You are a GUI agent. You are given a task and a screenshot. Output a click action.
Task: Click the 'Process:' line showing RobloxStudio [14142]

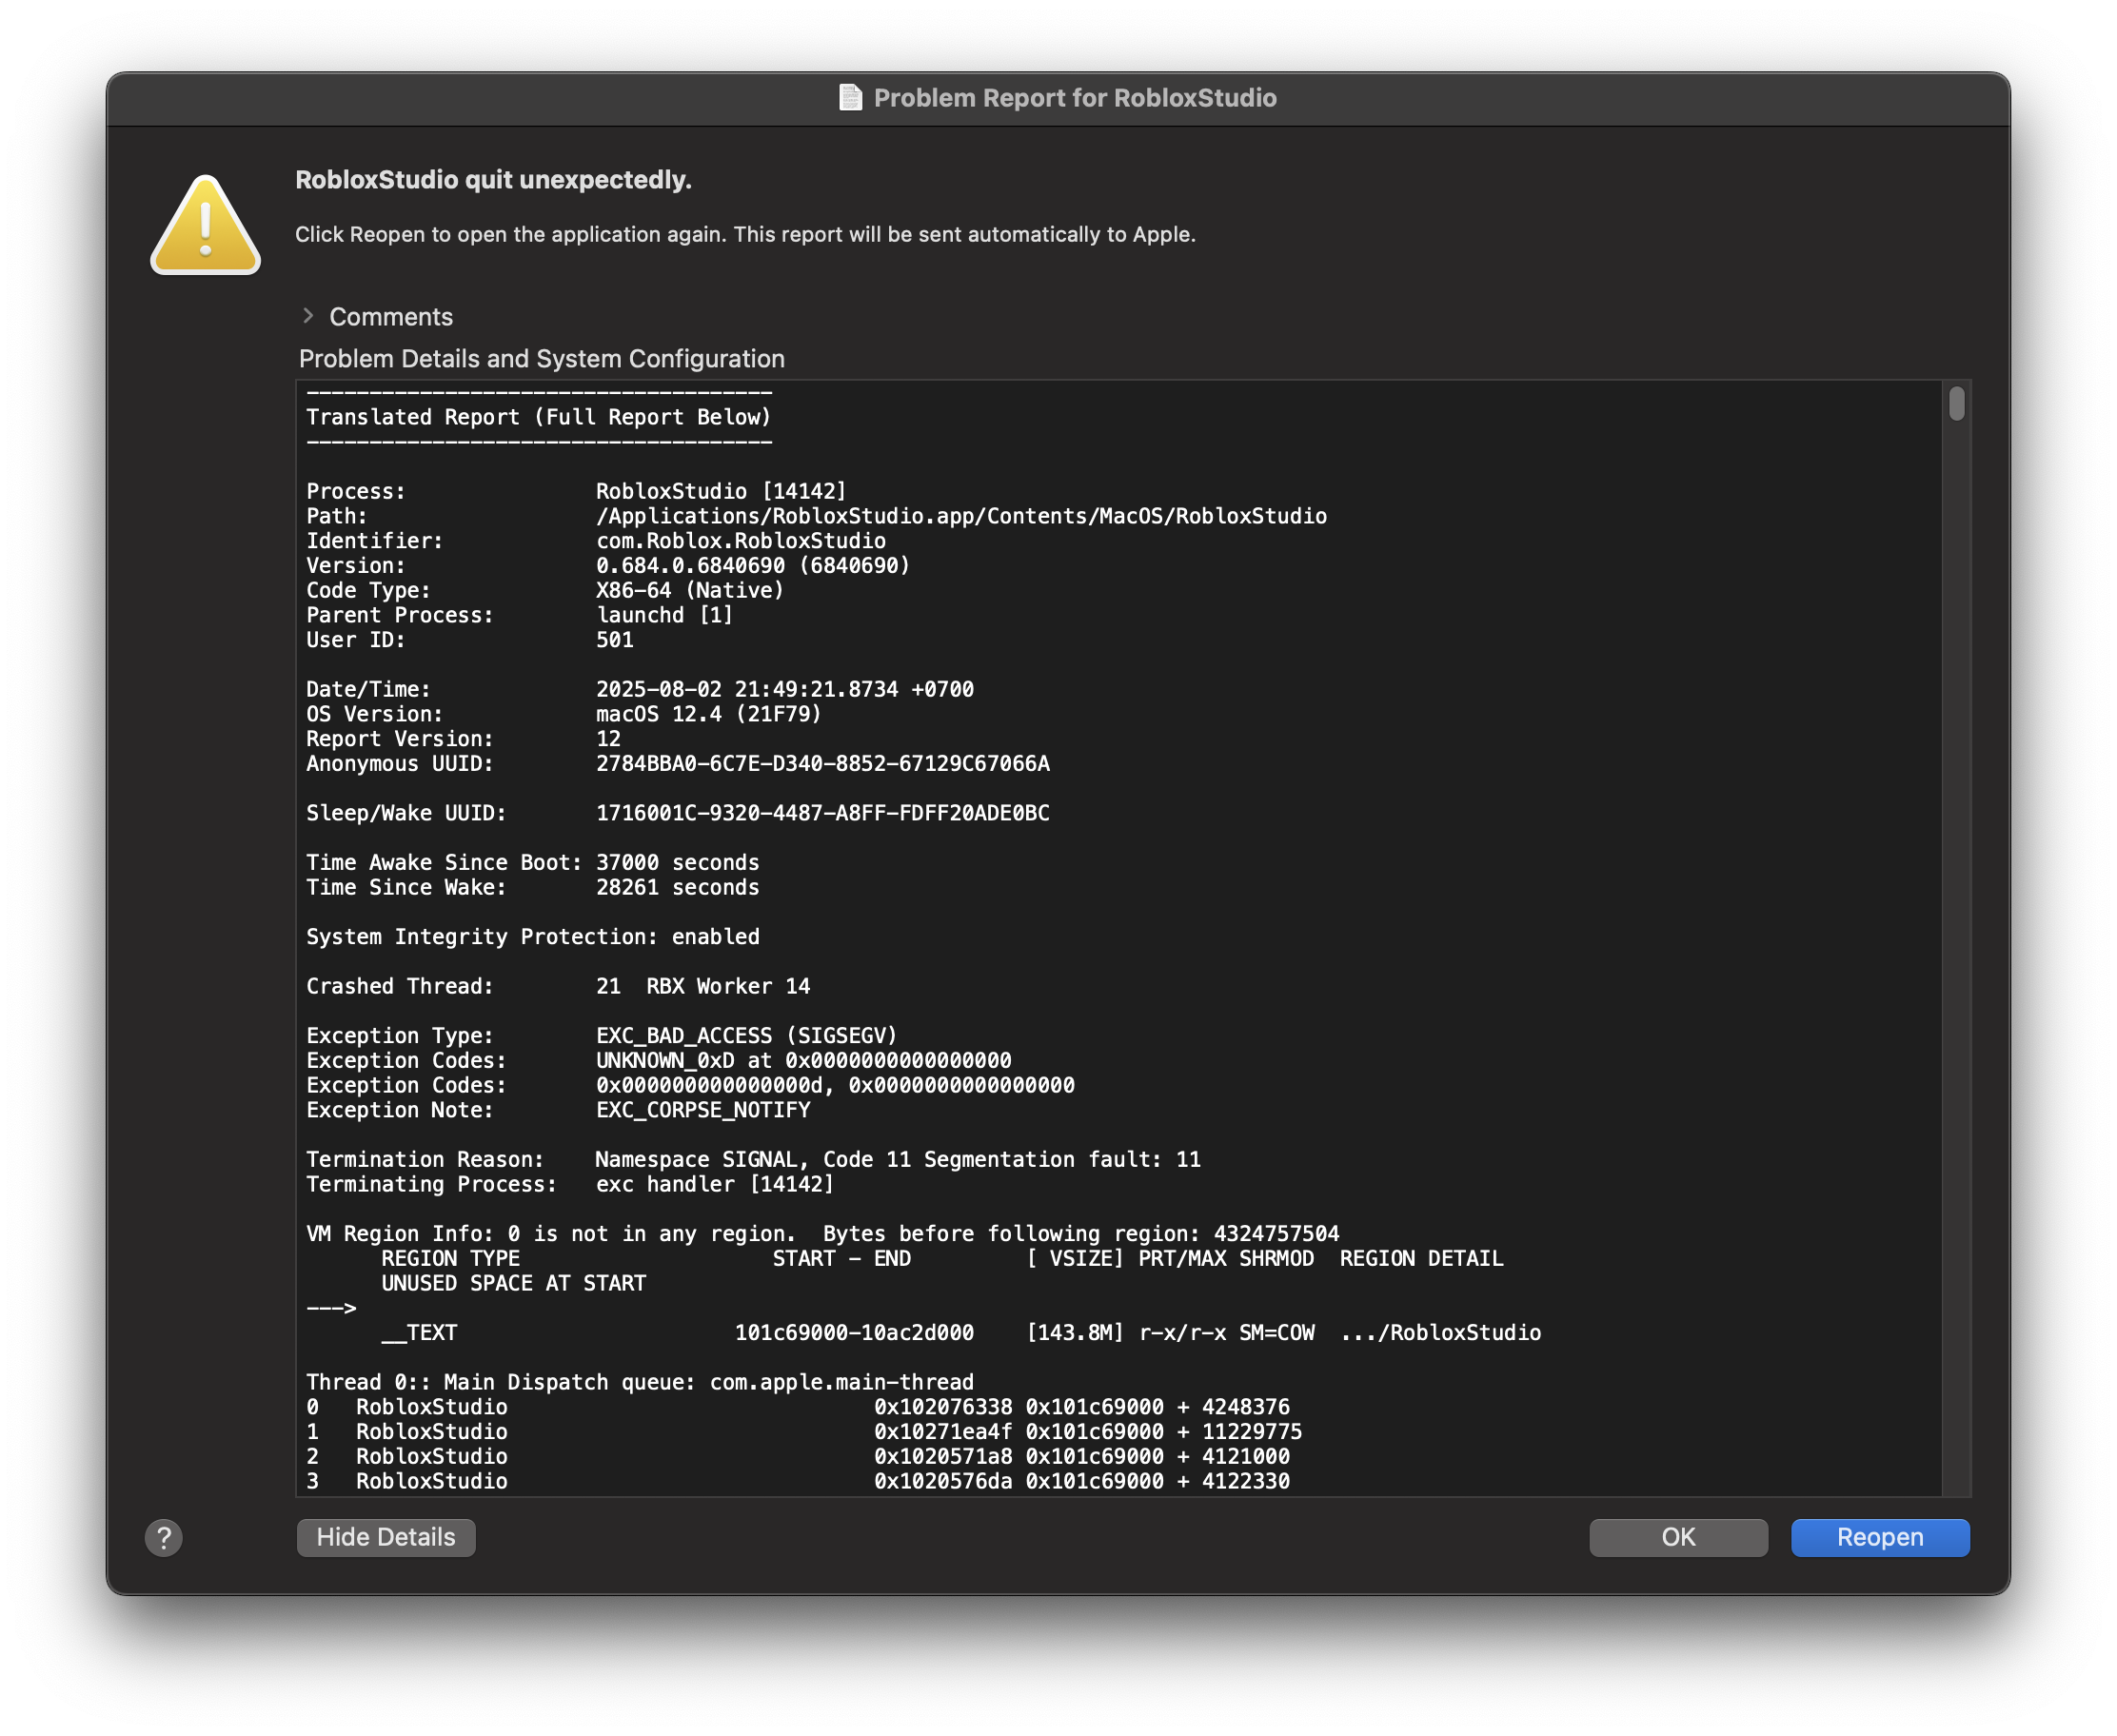pos(576,491)
